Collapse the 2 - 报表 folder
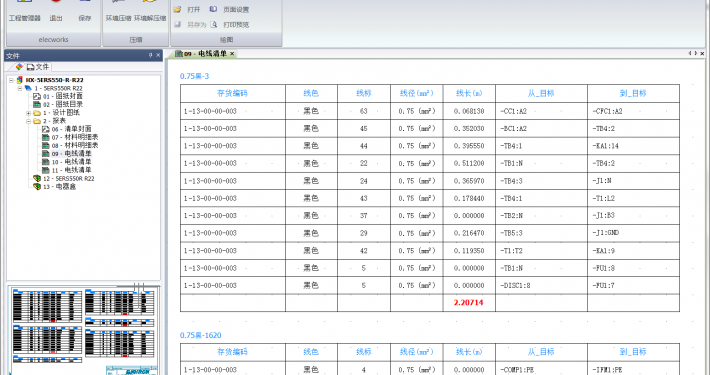710x375 pixels. point(29,121)
